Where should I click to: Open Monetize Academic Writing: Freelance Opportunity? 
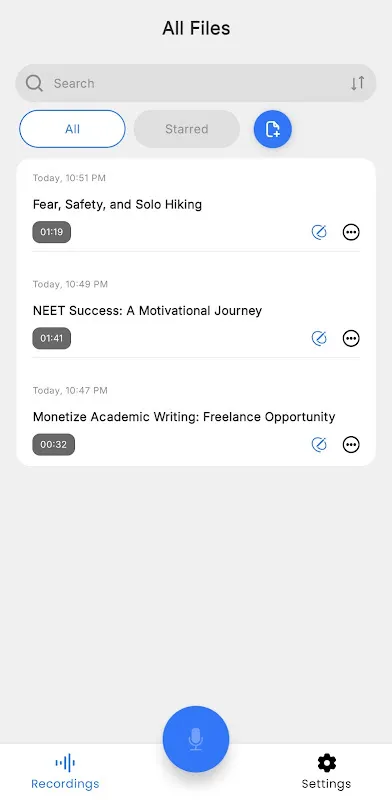point(184,417)
